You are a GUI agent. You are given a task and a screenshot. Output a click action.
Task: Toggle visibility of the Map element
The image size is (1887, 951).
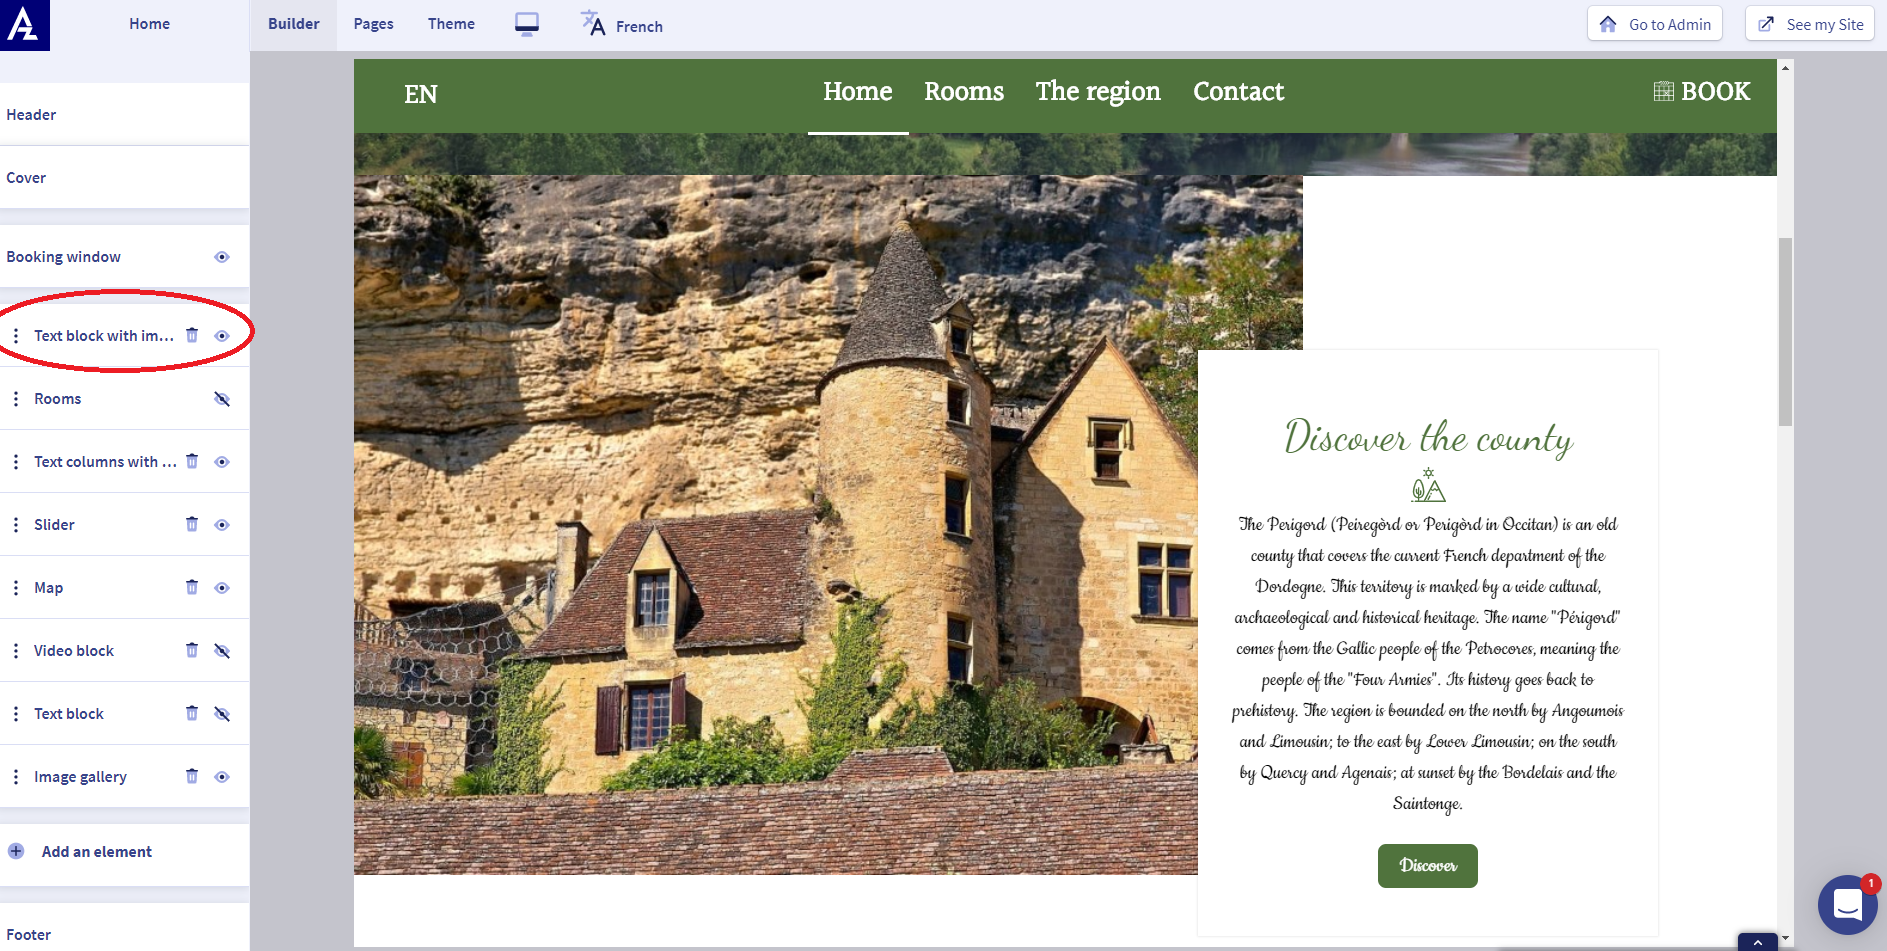click(x=222, y=588)
